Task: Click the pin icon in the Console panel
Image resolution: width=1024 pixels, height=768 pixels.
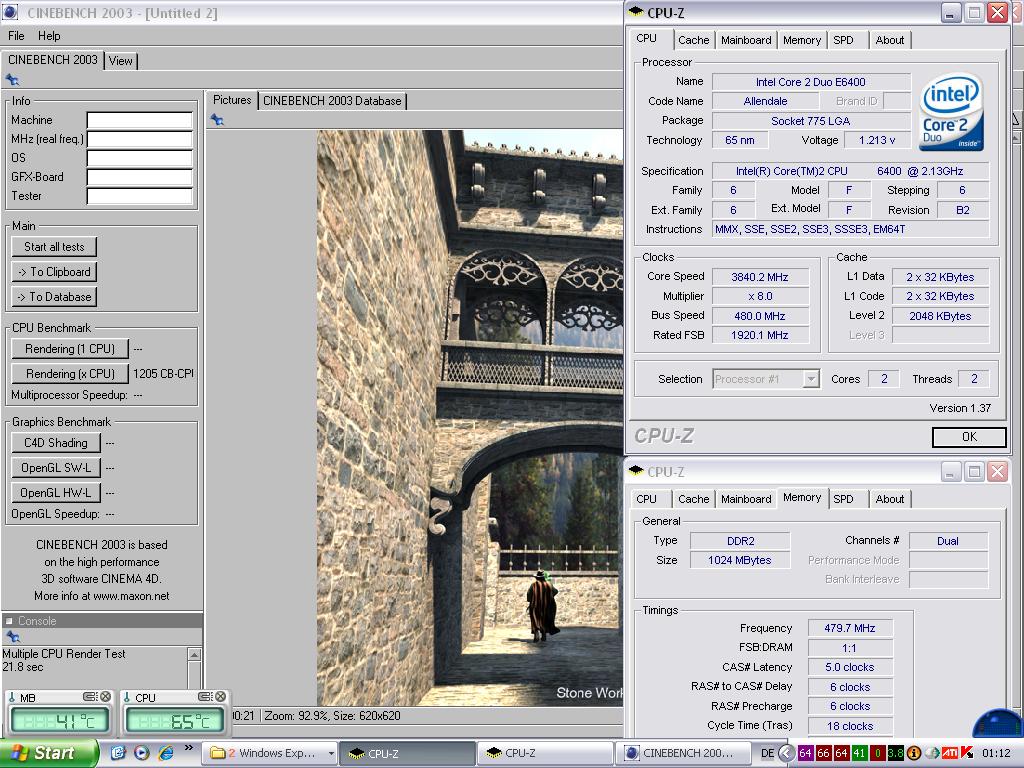Action: 12,637
